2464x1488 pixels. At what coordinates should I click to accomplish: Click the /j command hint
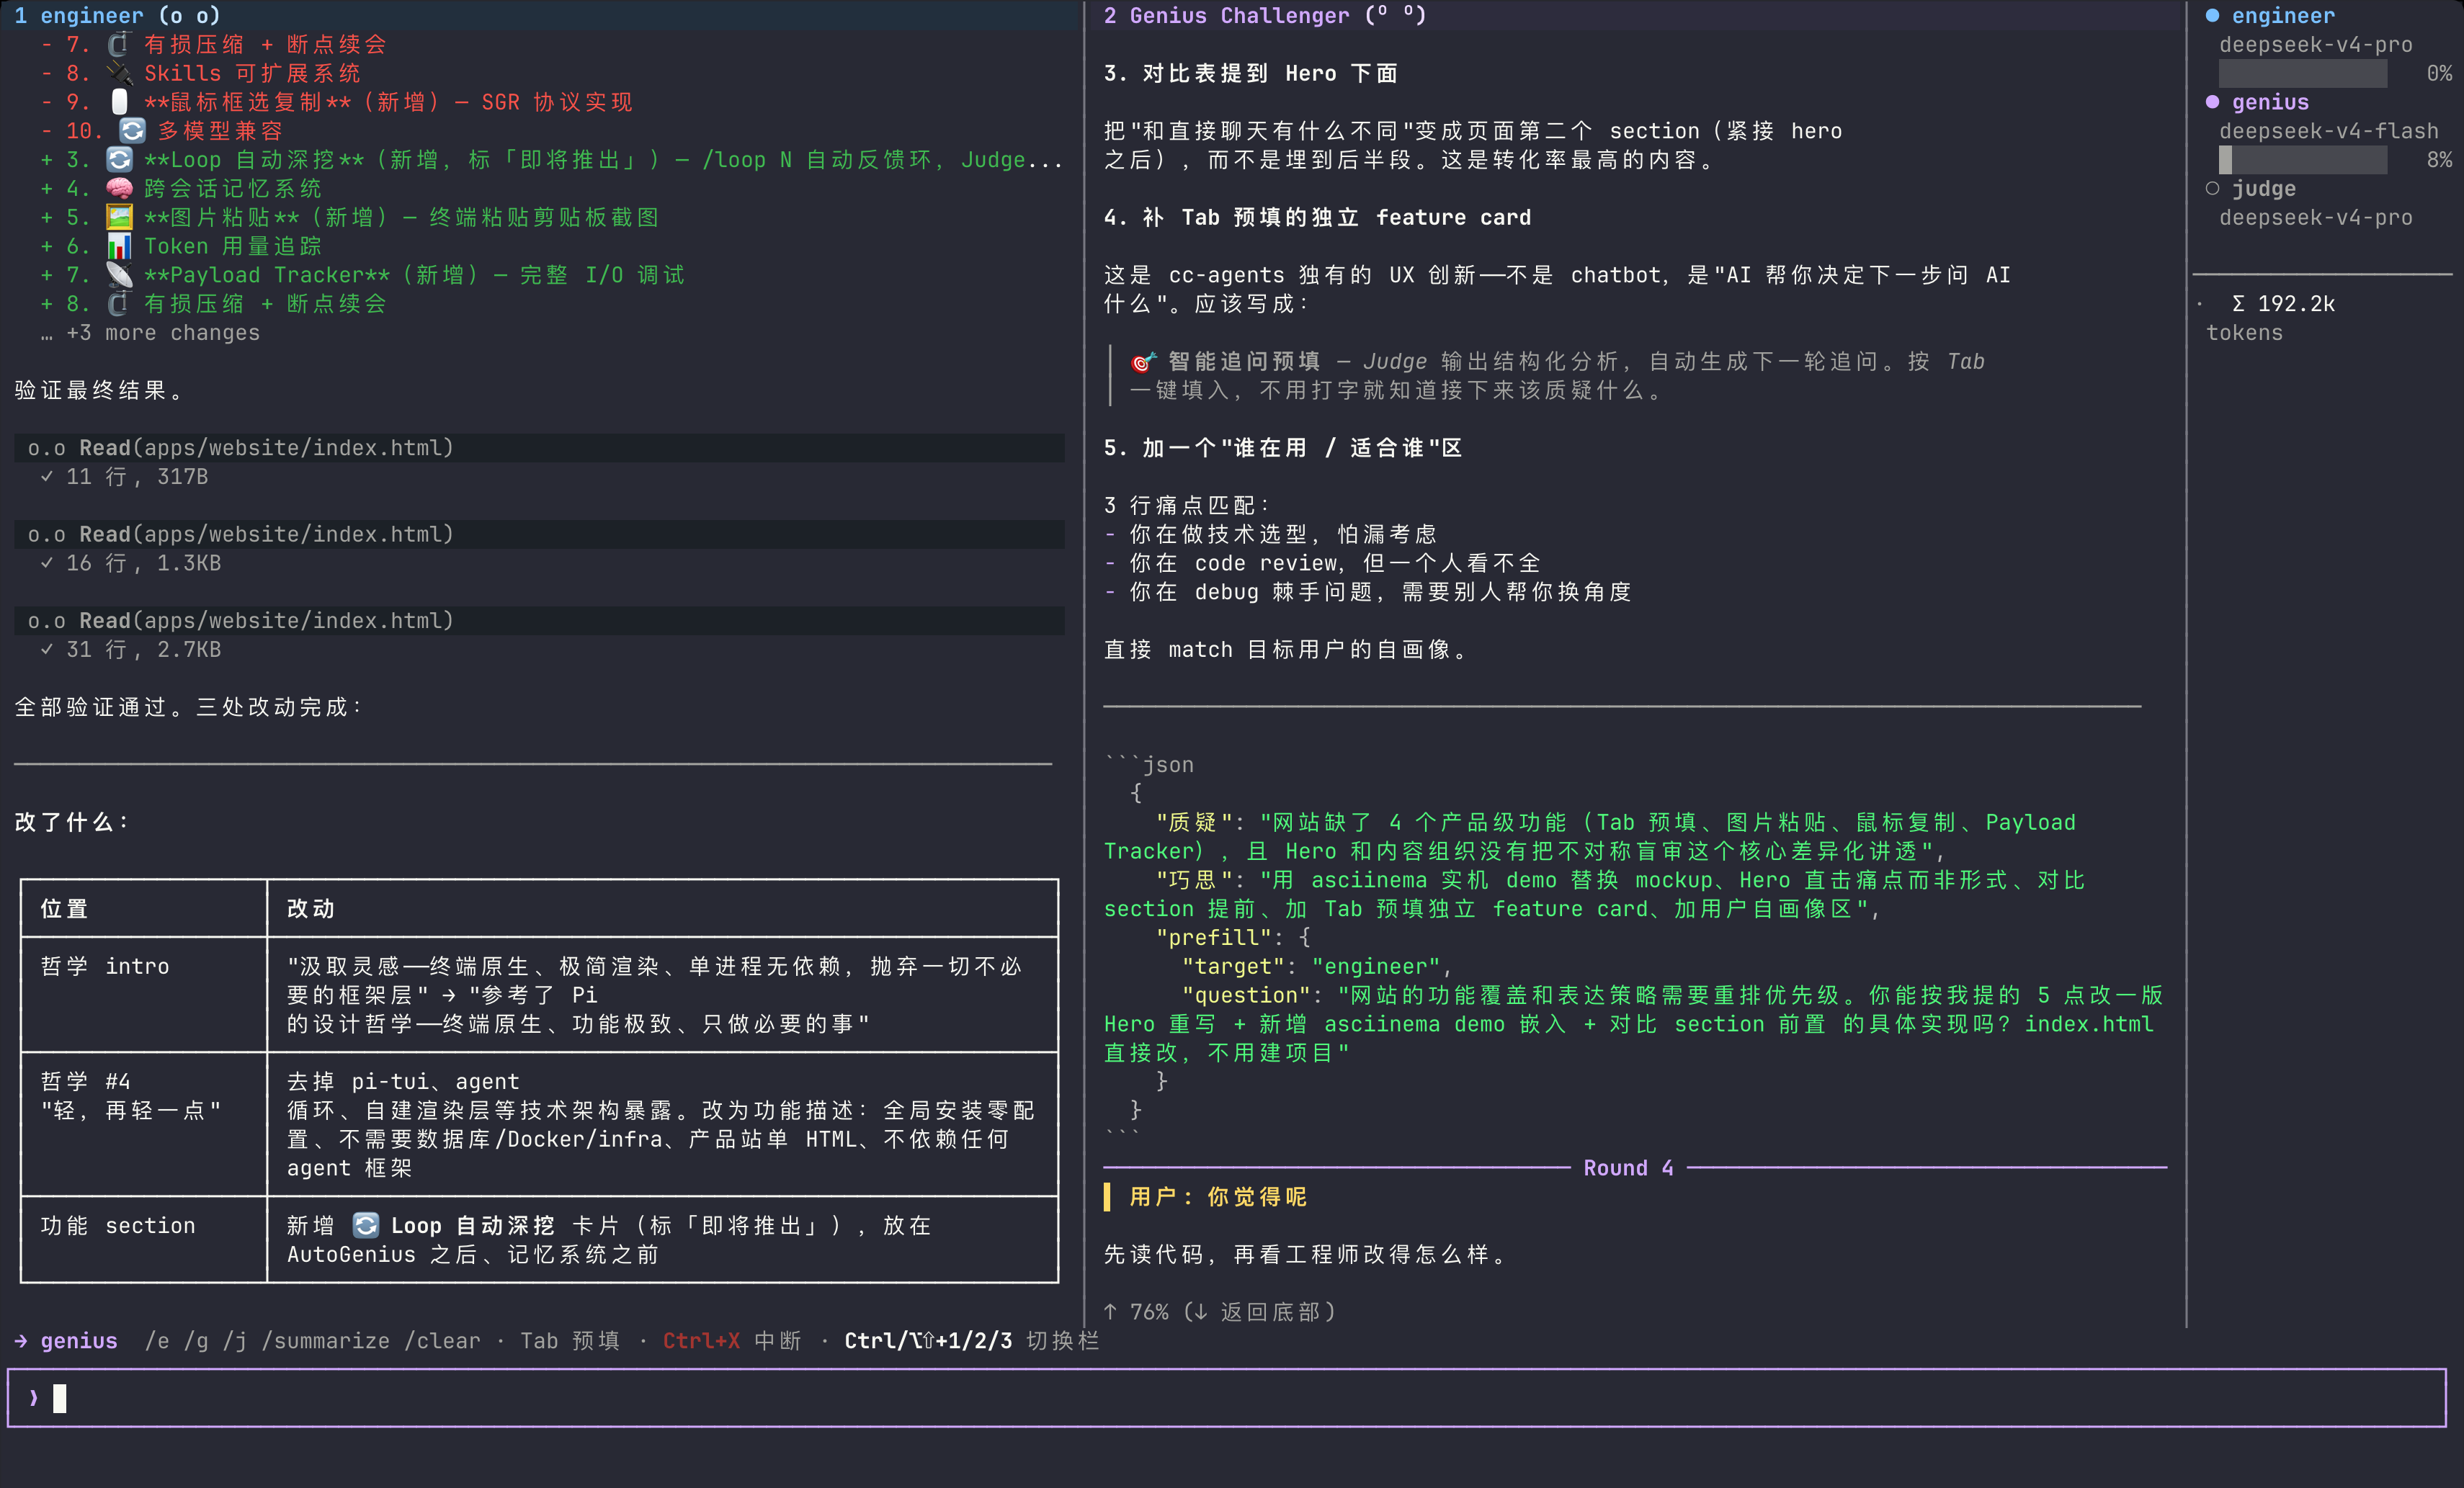(235, 1341)
